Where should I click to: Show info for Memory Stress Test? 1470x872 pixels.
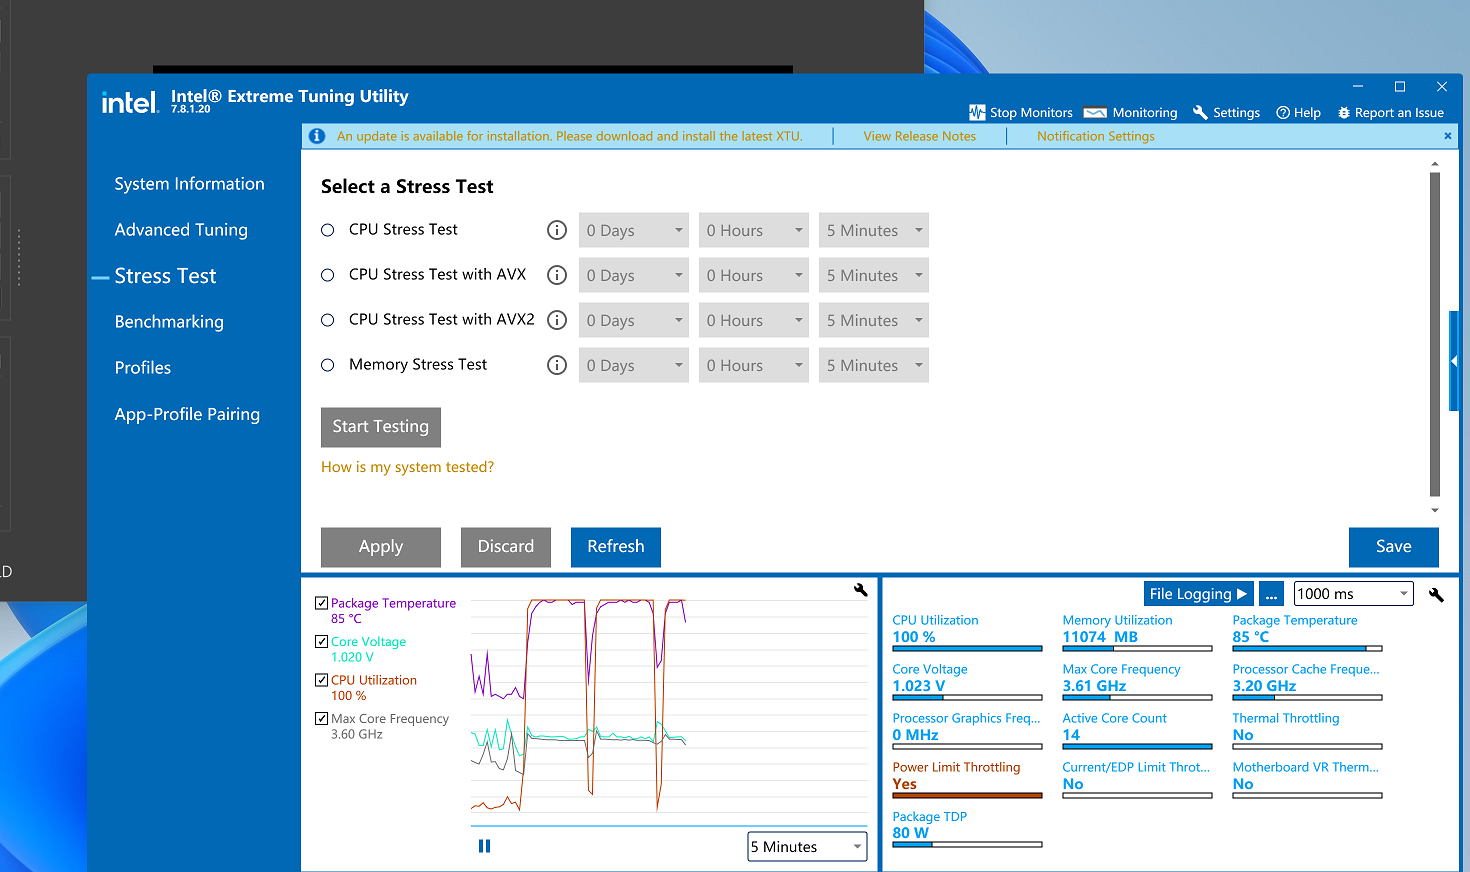point(557,365)
